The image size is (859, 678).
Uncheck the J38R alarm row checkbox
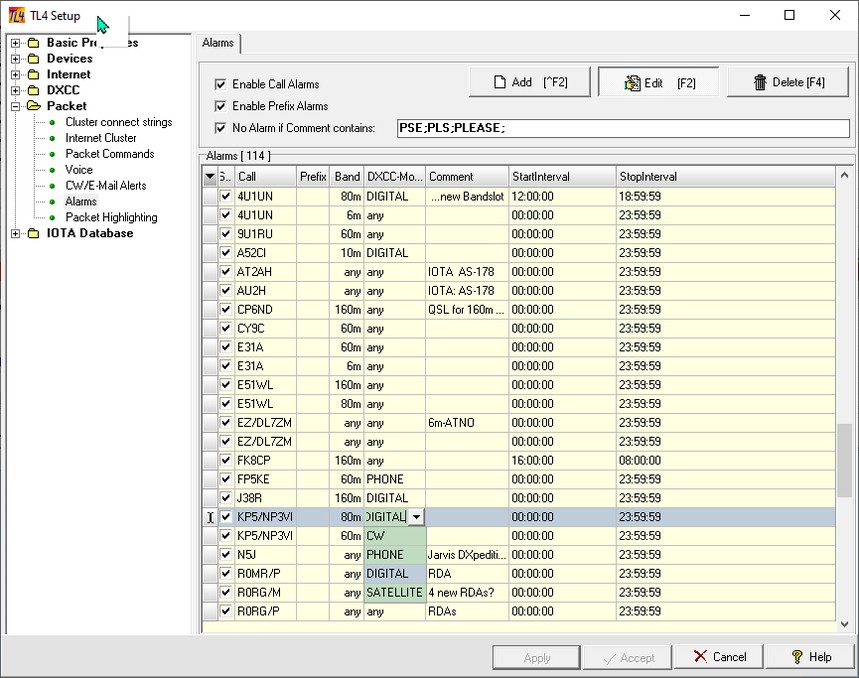(226, 498)
